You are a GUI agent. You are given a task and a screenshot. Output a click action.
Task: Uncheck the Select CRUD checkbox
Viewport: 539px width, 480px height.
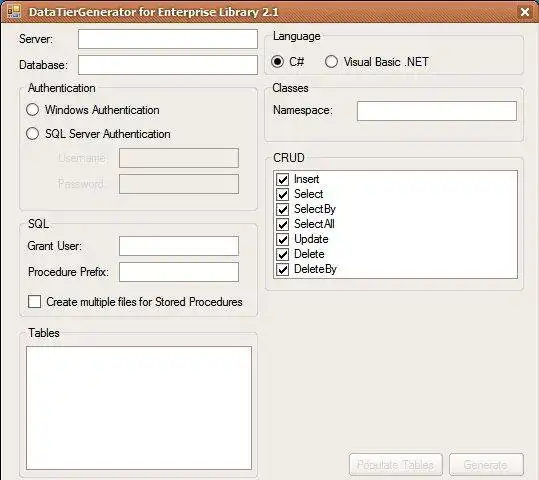click(283, 194)
